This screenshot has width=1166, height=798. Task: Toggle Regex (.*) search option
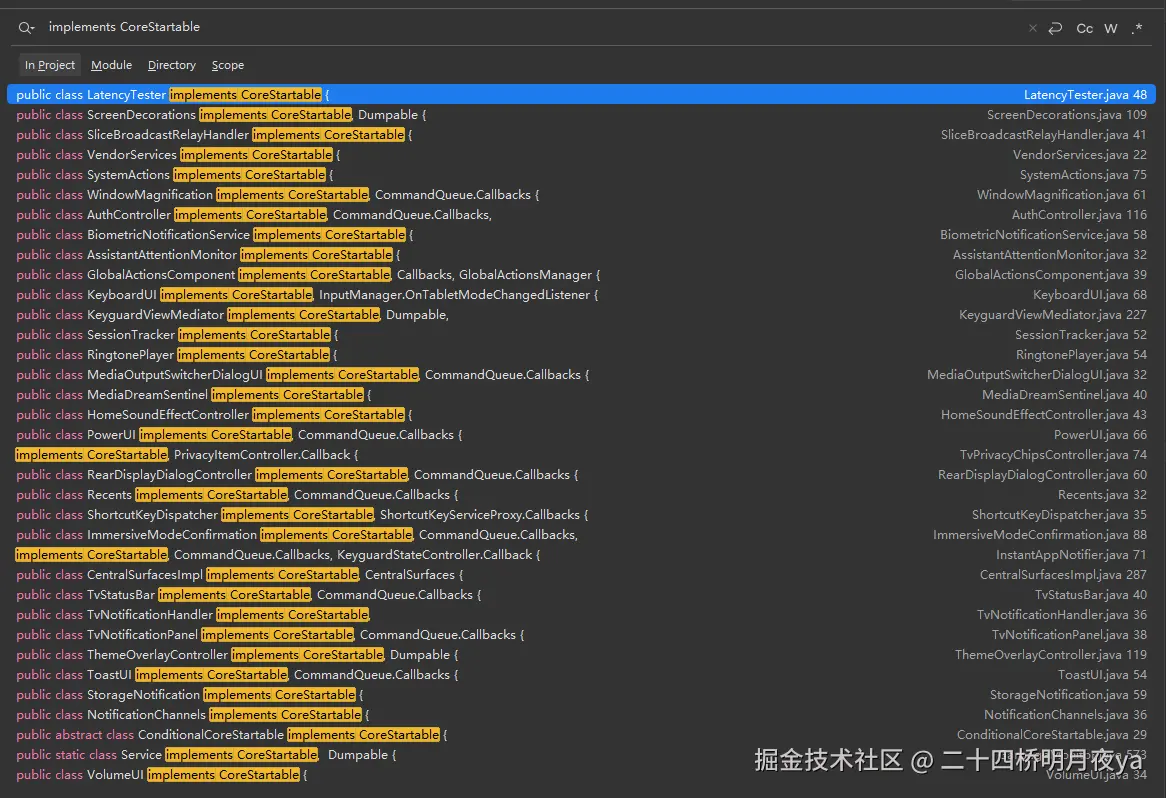point(1136,28)
